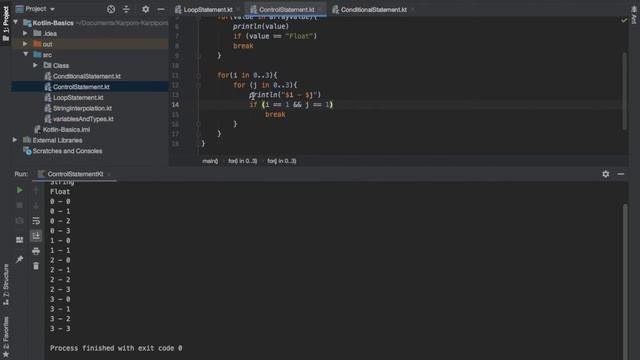Print the console output
Screen dimensions: 640x360
click(36, 251)
